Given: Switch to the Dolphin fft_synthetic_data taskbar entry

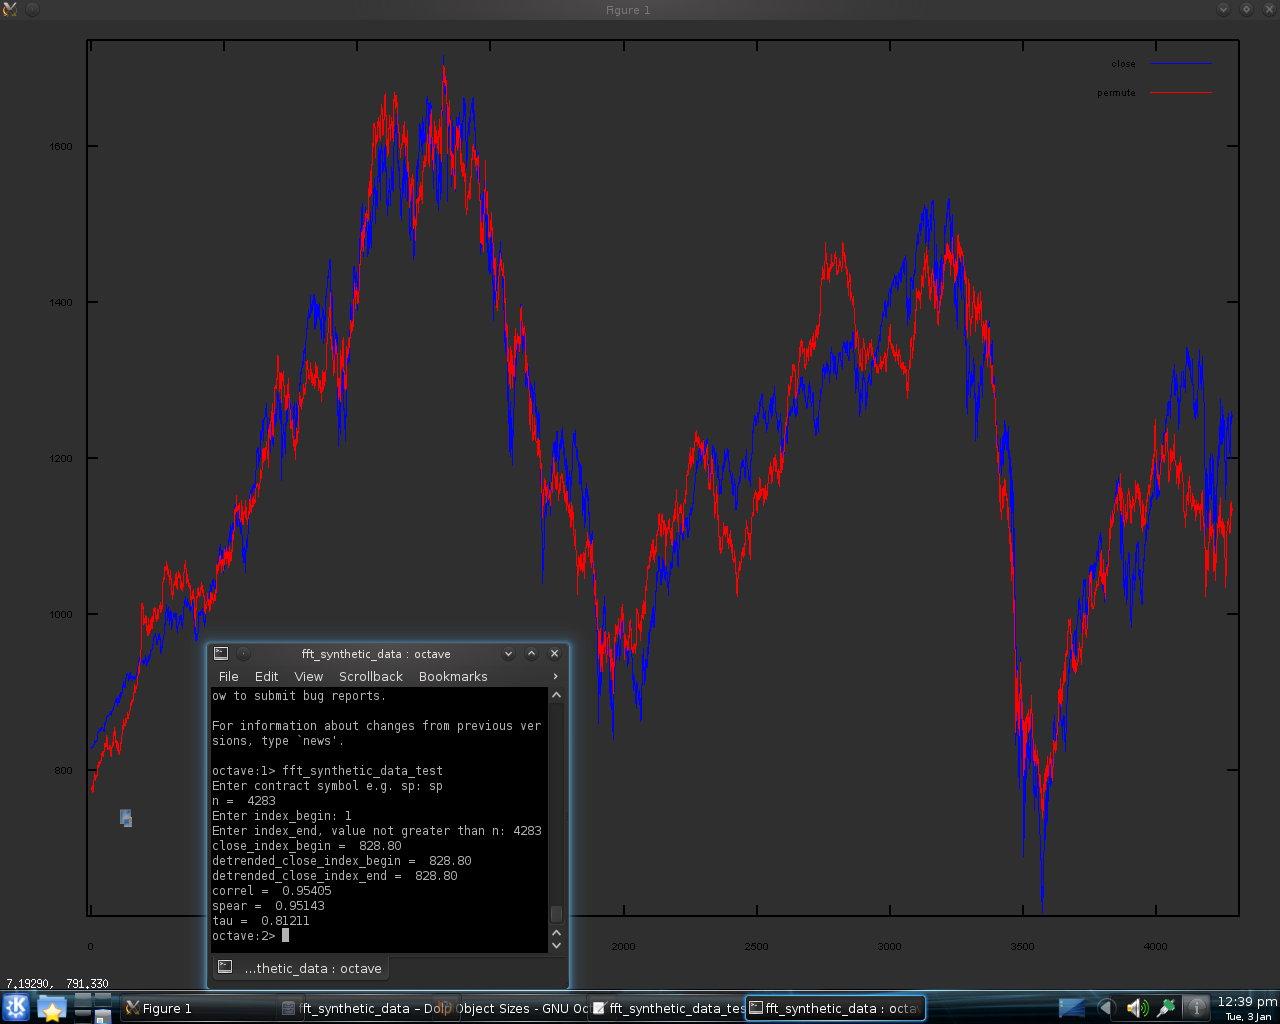Looking at the screenshot, I should [x=364, y=1008].
